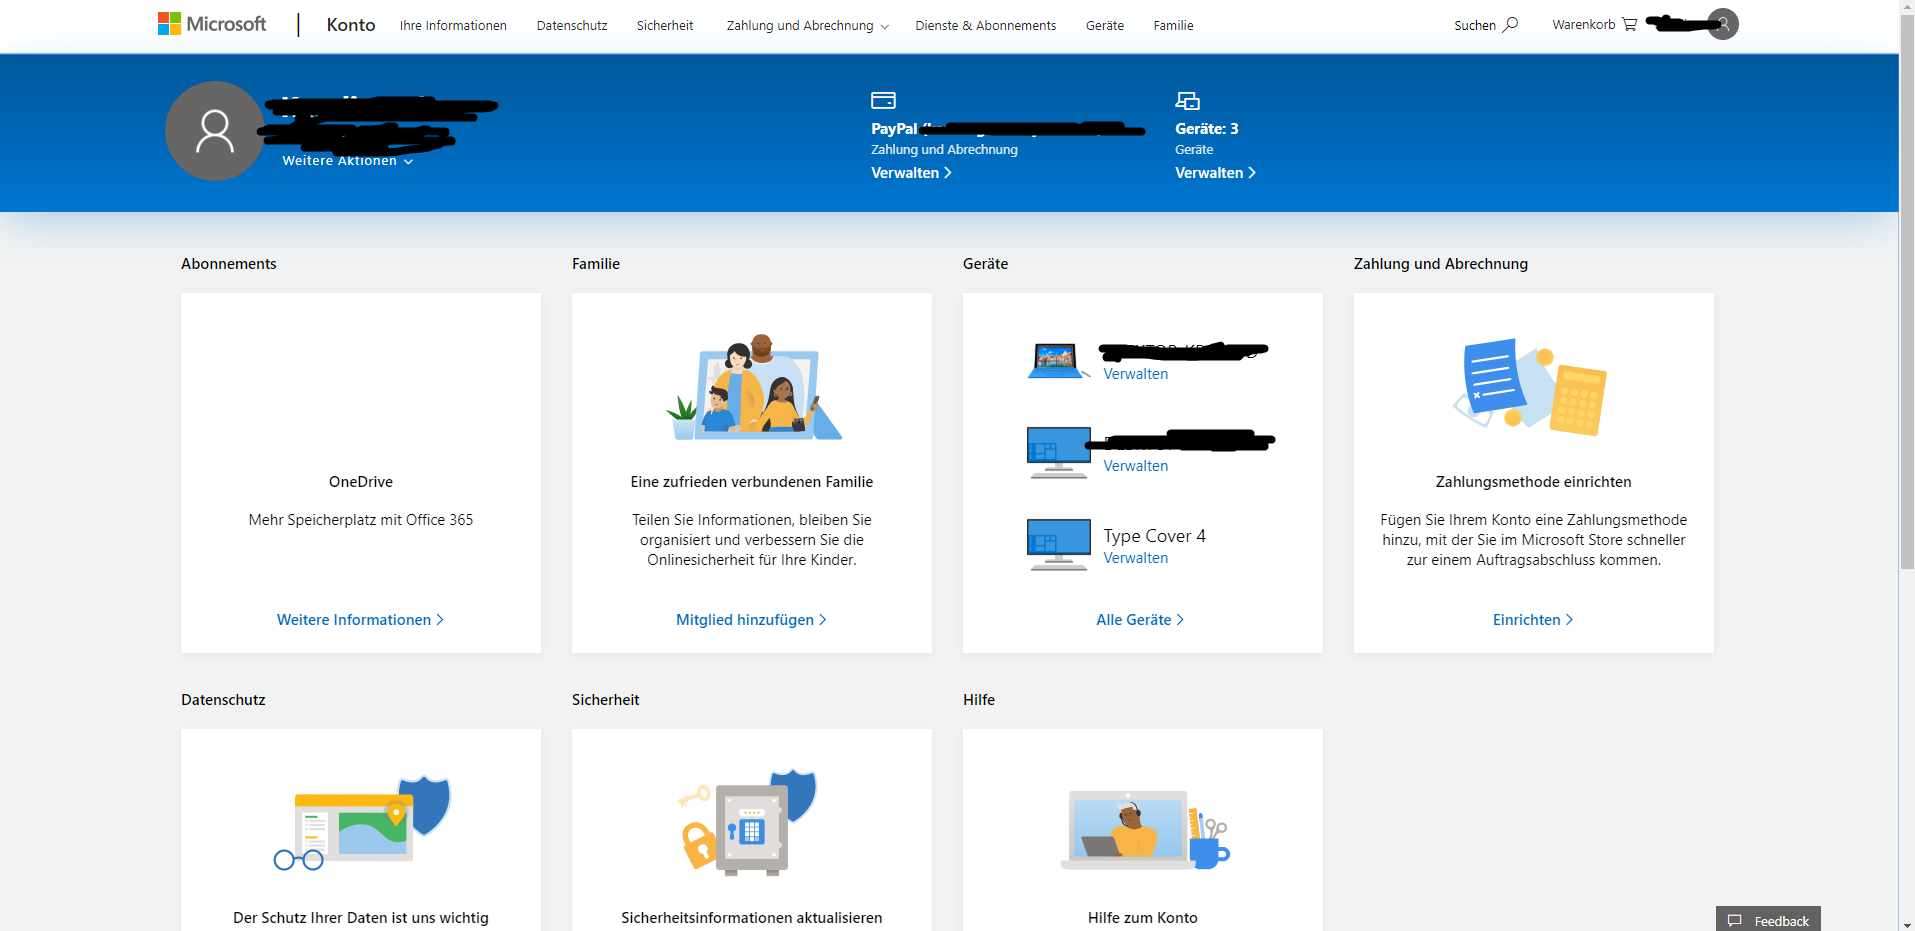Click the large profile picture placeholder
The width and height of the screenshot is (1915, 931).
[215, 131]
